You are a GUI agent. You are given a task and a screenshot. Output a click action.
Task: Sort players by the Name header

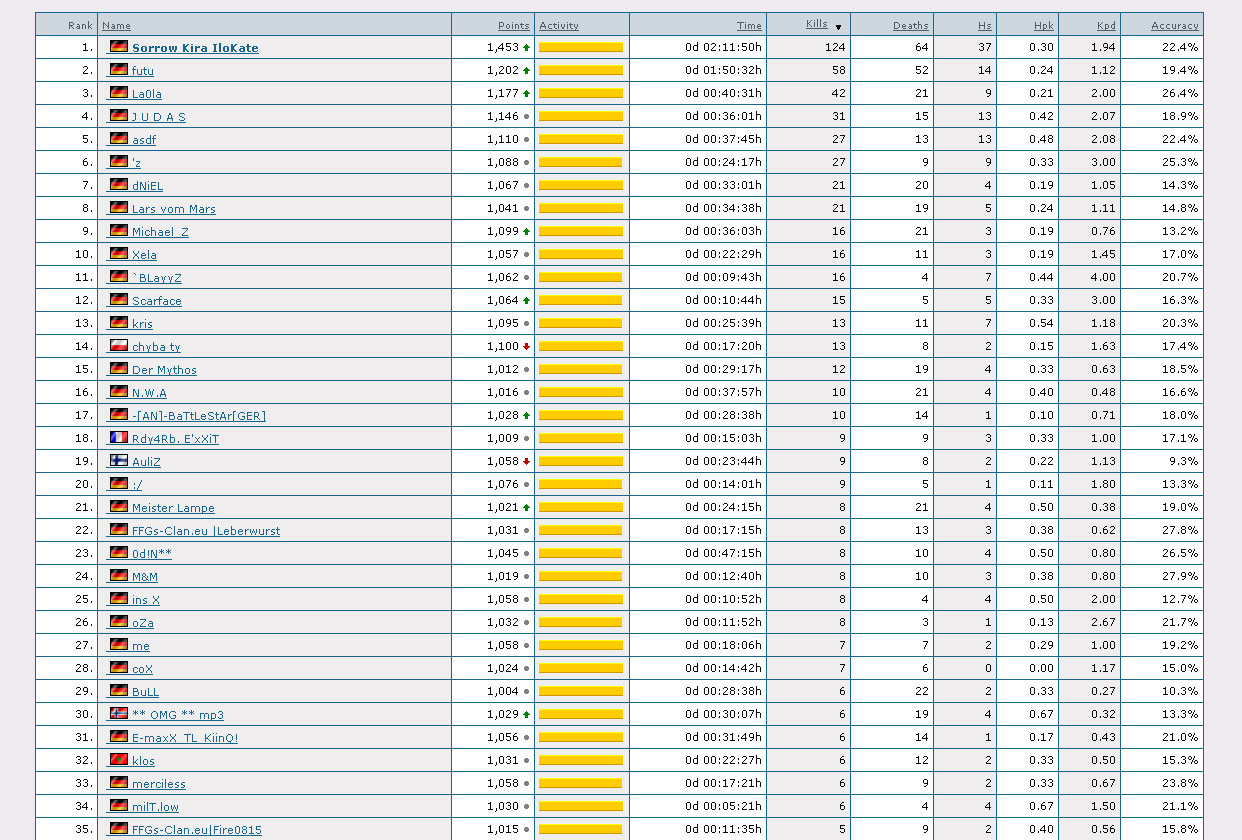point(116,26)
